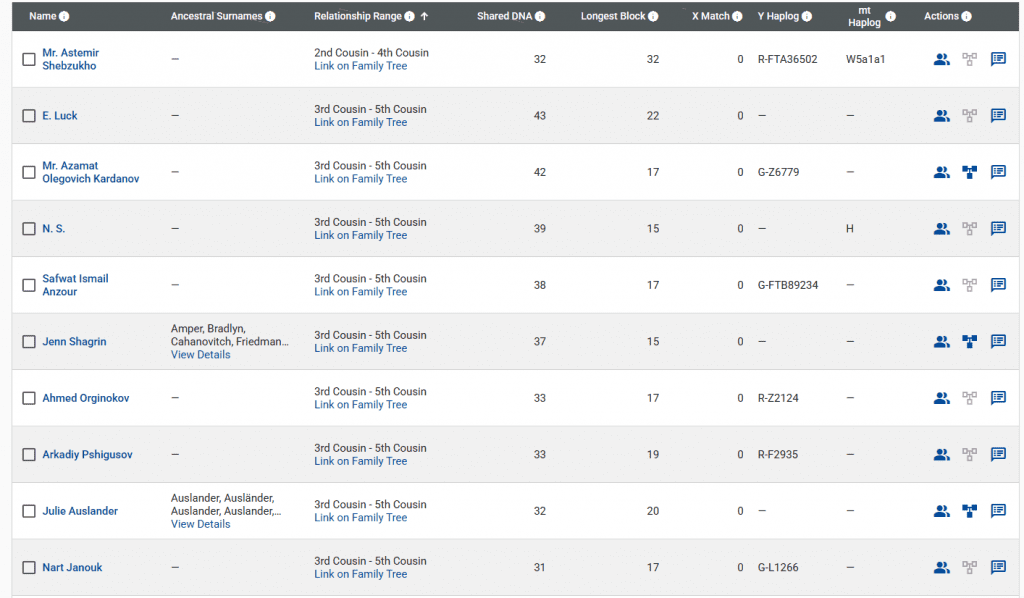Image resolution: width=1024 pixels, height=598 pixels.
Task: Click Link on Family Tree for N. S.
Action: 360,236
